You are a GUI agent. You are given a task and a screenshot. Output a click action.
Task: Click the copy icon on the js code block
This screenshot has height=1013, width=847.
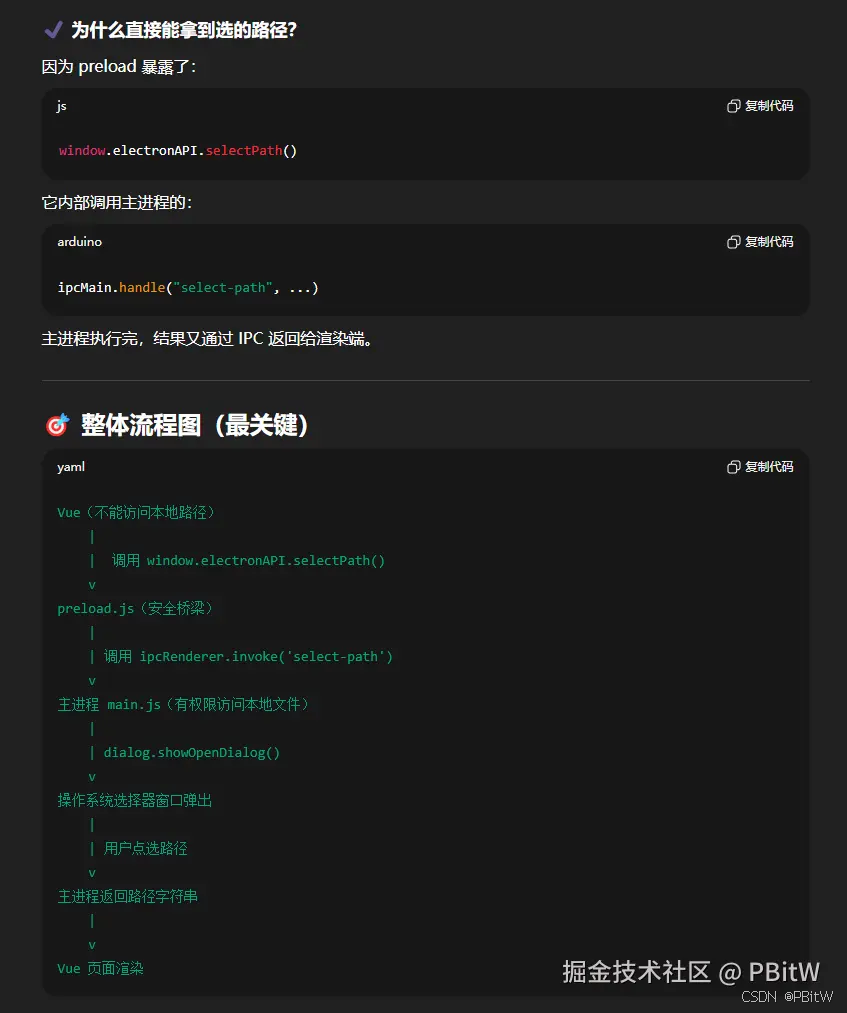click(734, 105)
